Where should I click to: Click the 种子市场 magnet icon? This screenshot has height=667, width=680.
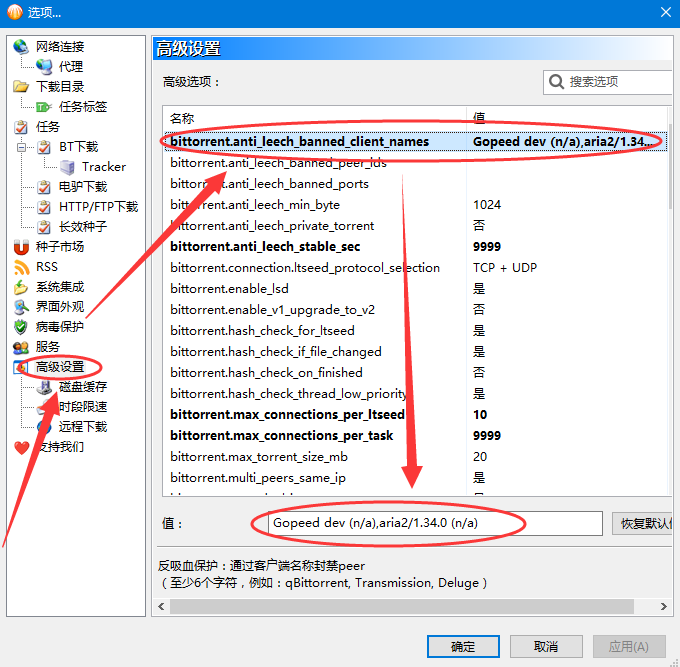21,247
